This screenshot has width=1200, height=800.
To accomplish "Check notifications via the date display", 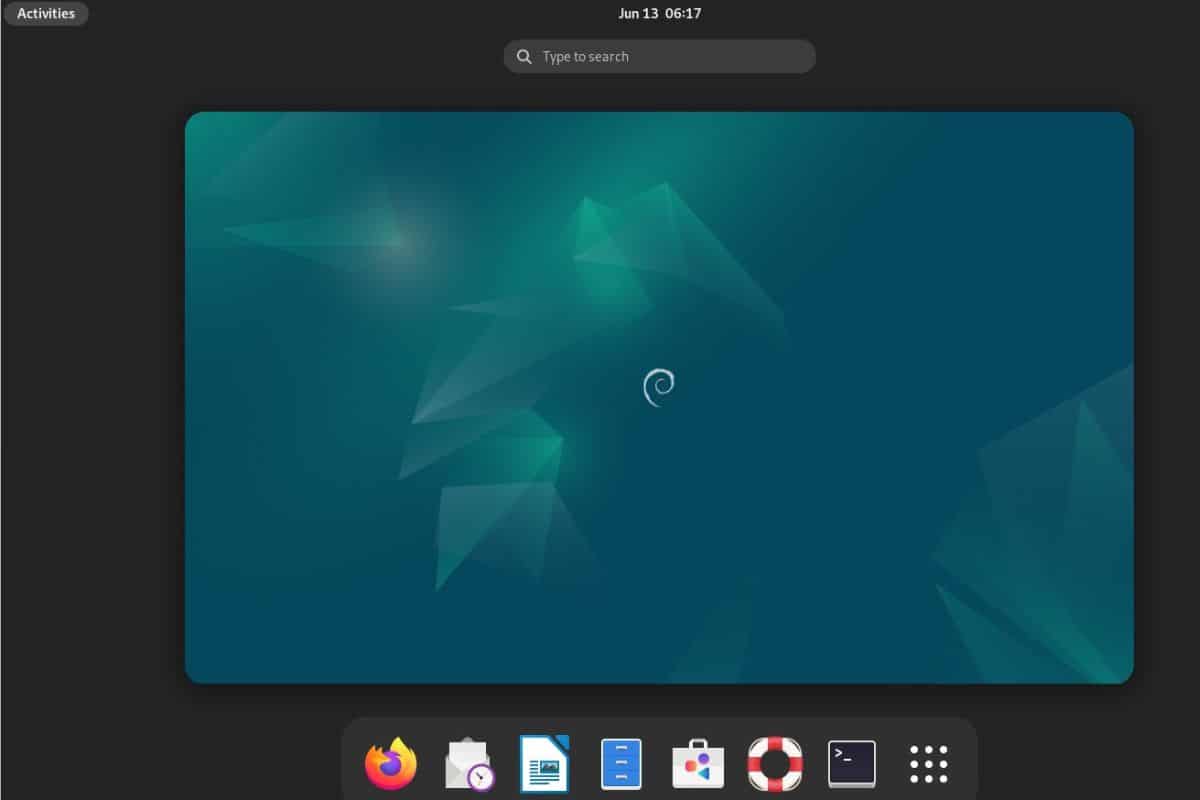I will click(x=659, y=13).
